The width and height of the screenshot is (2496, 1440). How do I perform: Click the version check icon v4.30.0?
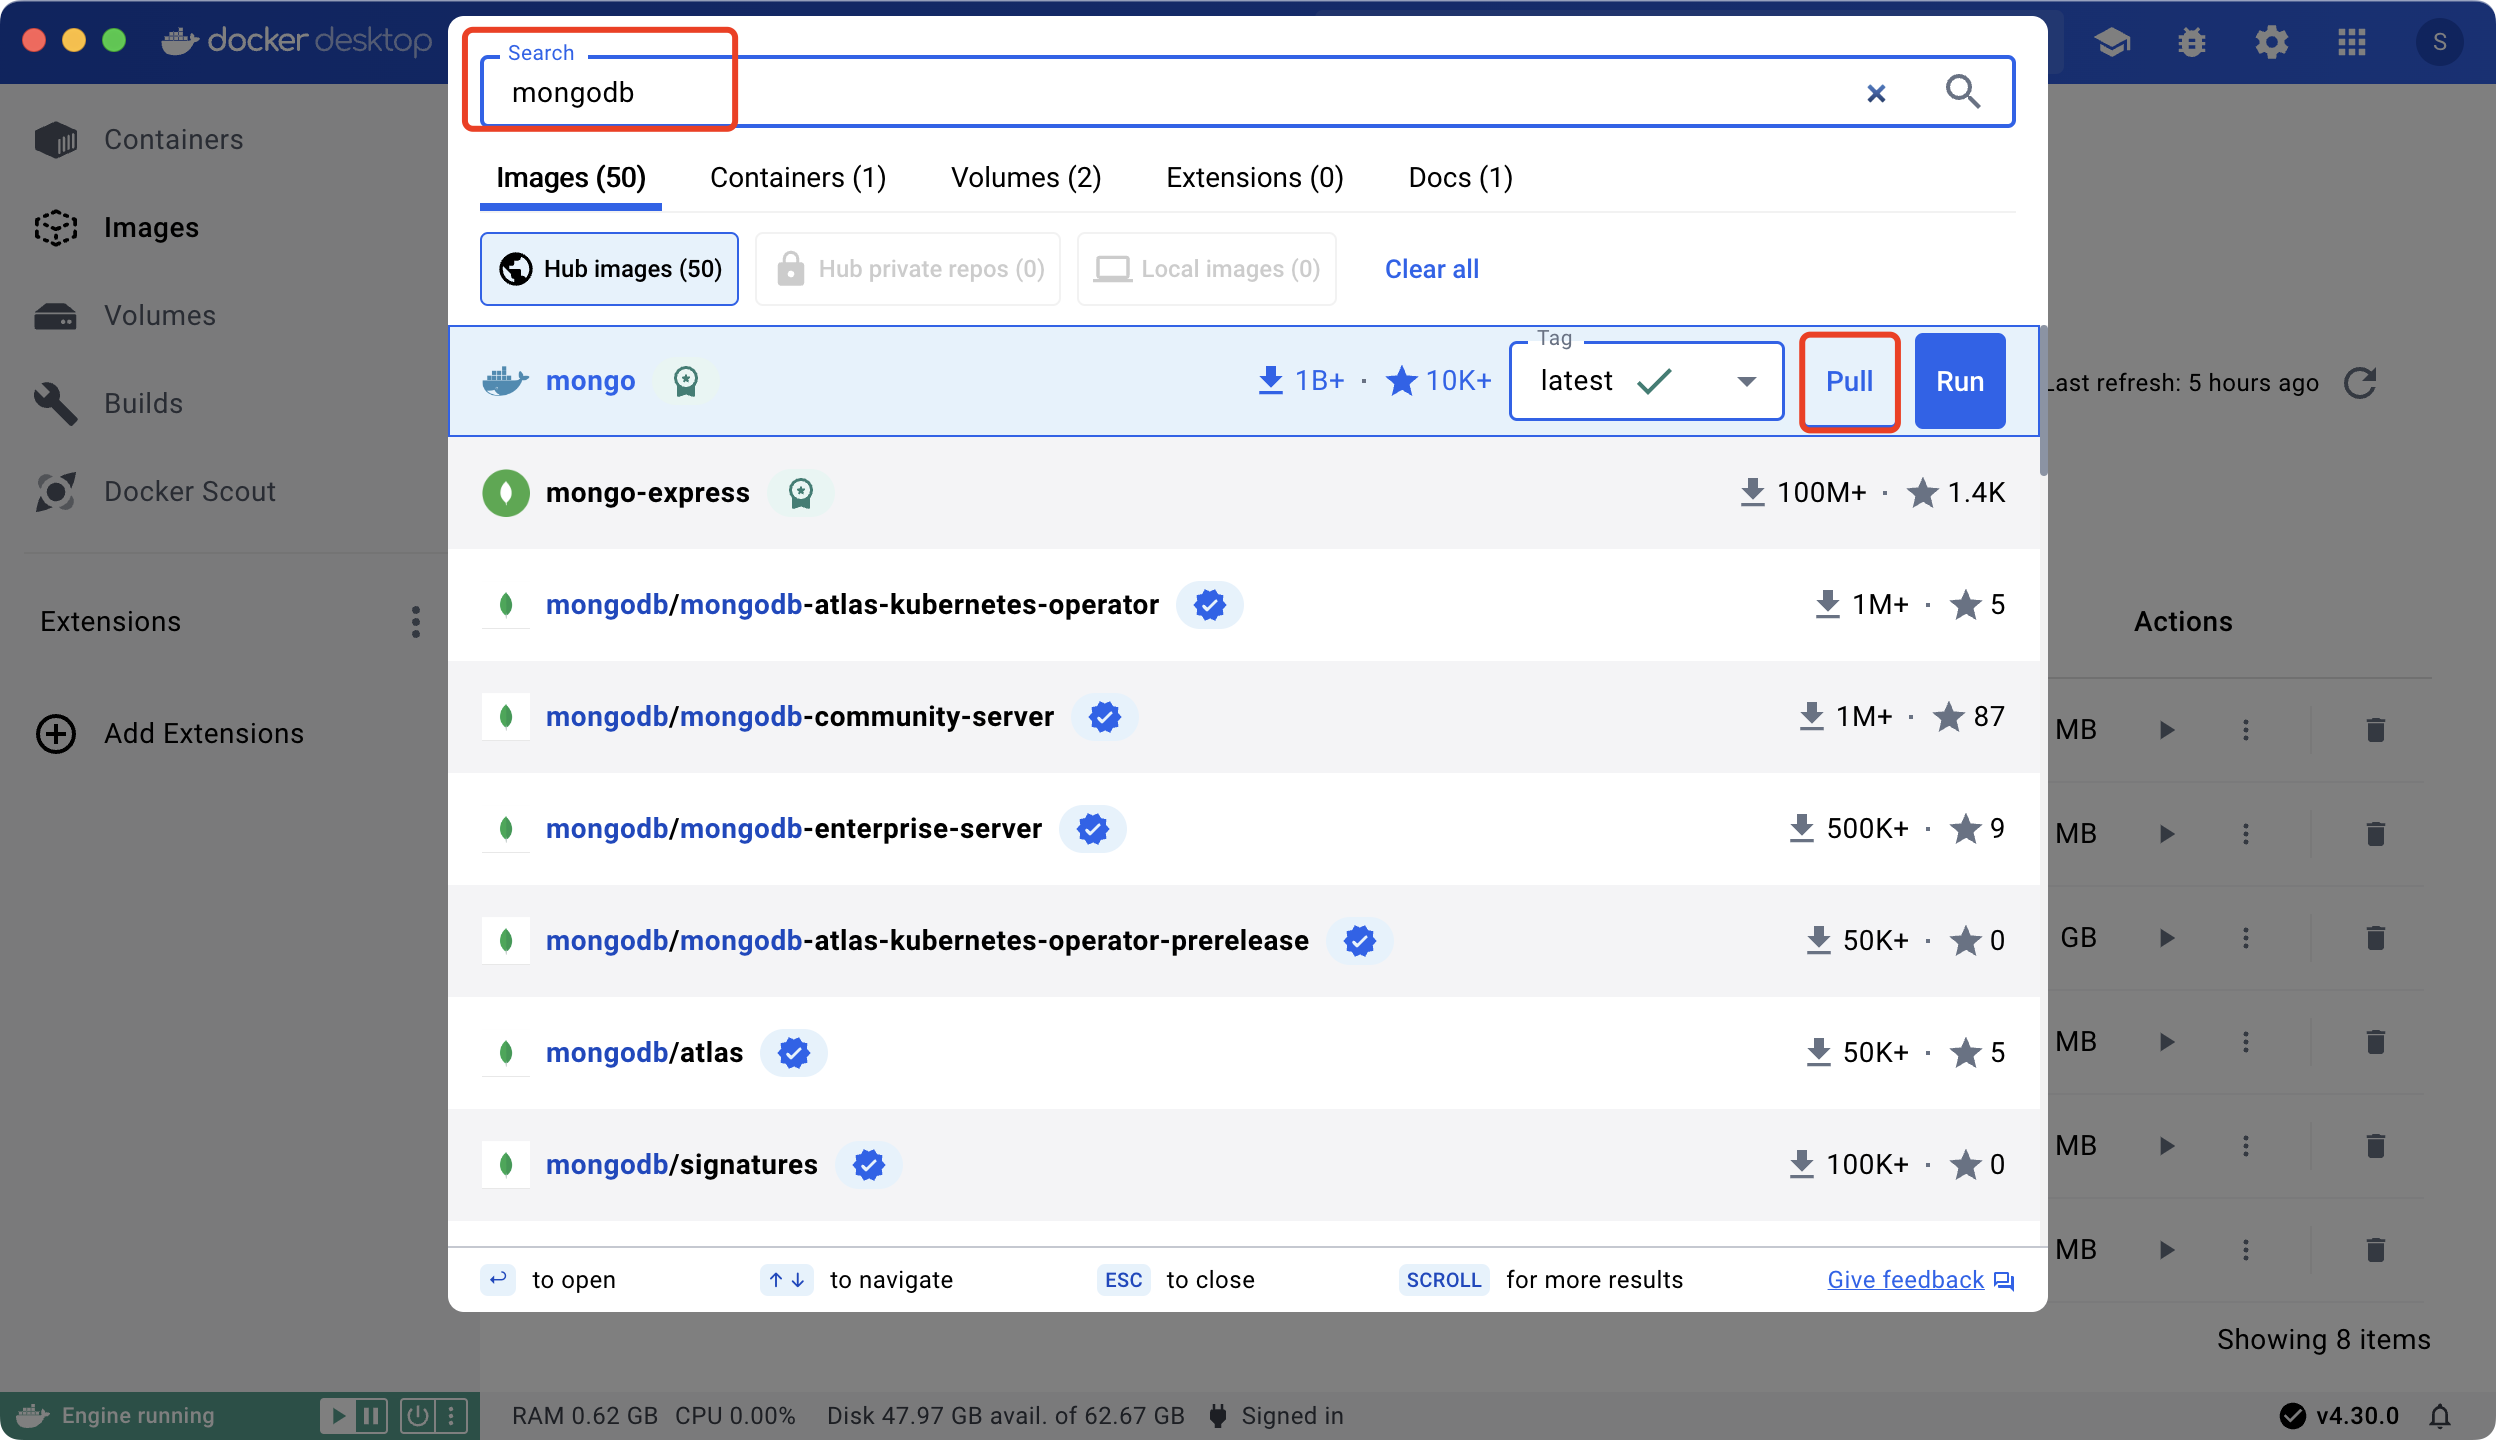(x=2293, y=1416)
